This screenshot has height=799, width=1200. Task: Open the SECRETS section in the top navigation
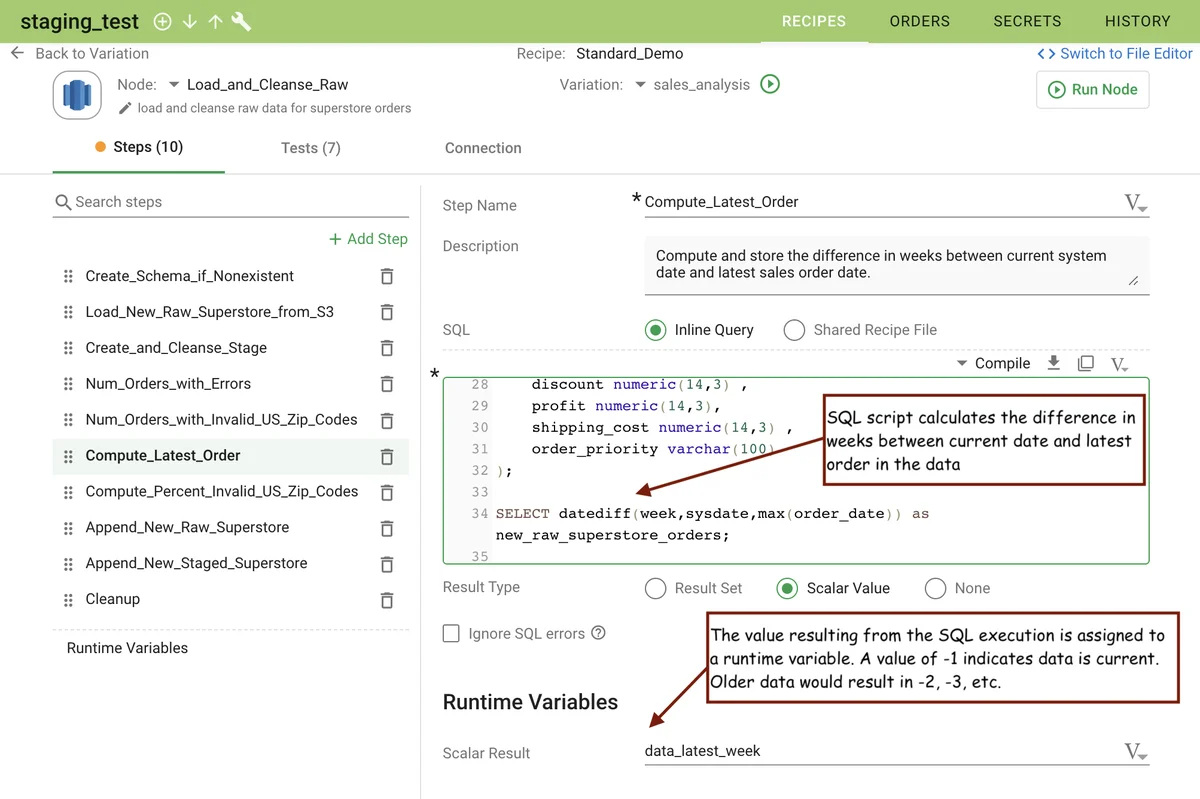(1027, 21)
